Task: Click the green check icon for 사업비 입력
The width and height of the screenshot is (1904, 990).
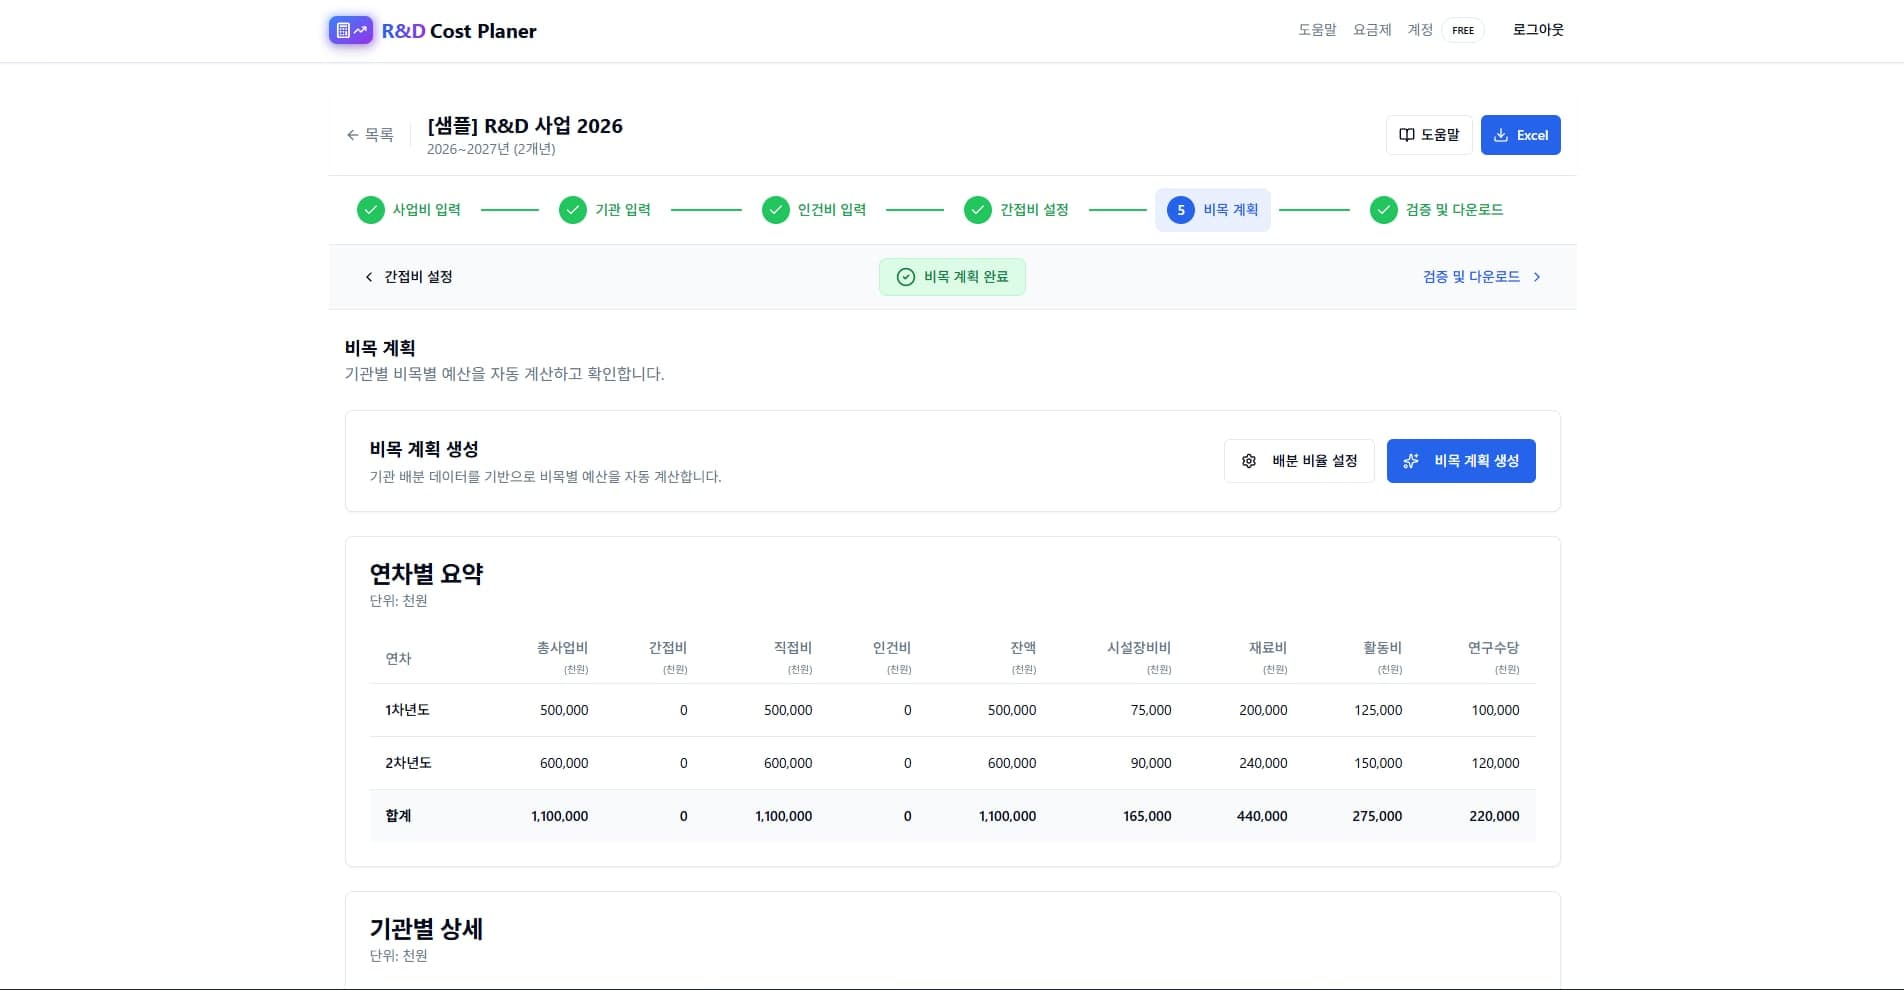Action: pyautogui.click(x=371, y=210)
